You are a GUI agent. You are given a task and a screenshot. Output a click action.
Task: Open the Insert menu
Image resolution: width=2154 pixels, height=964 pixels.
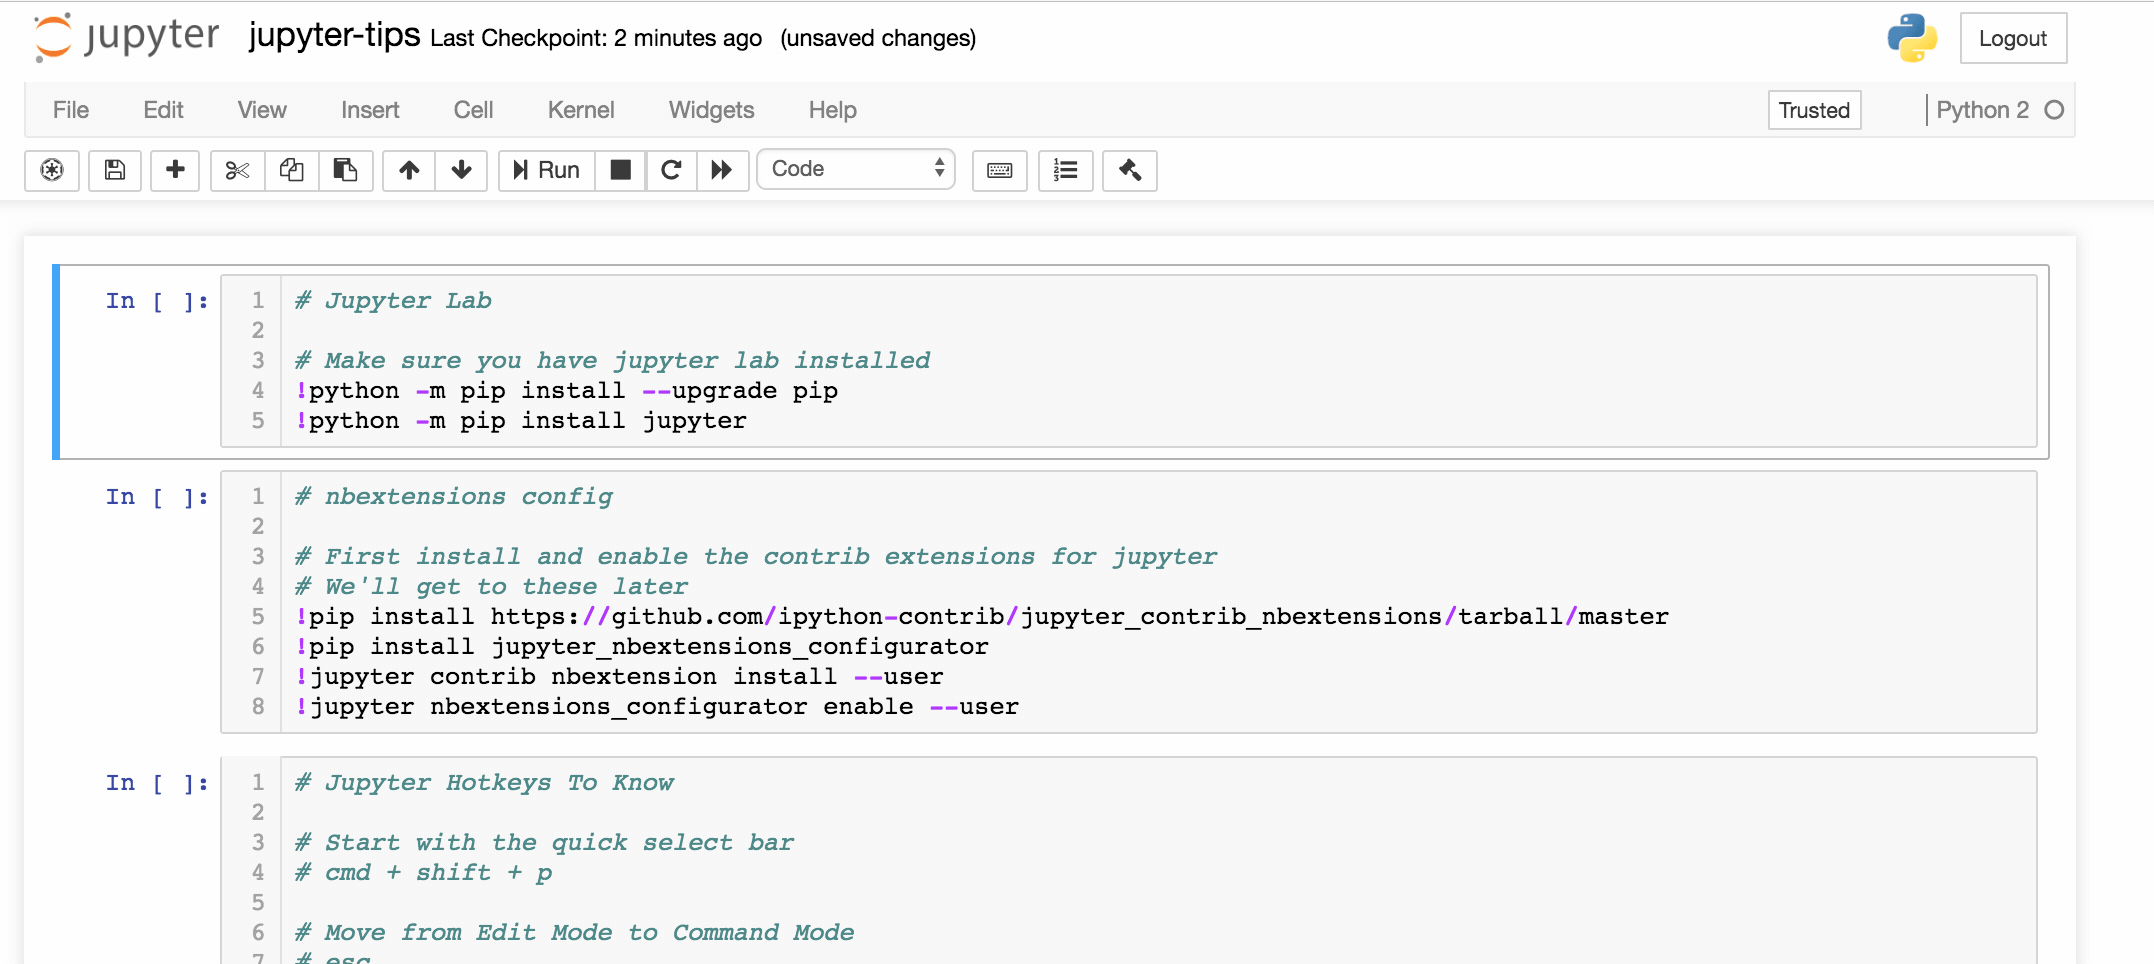pos(370,110)
